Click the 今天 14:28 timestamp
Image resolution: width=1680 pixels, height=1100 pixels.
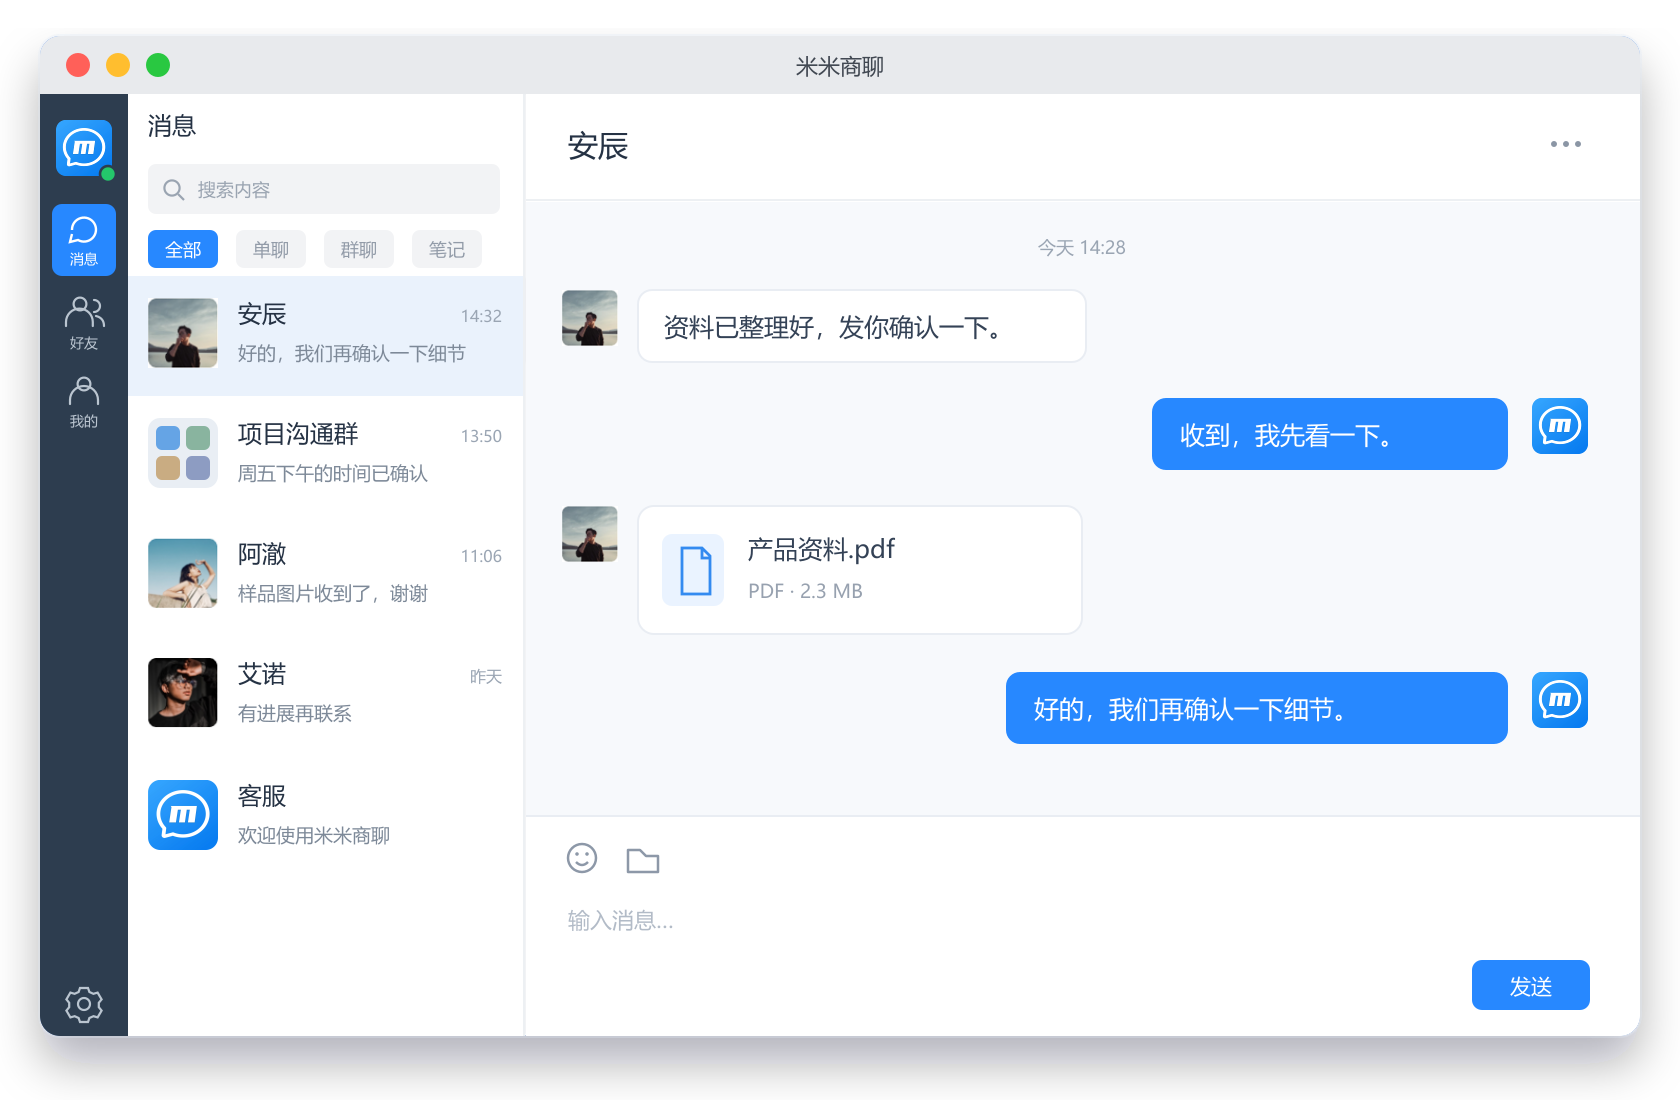[1082, 247]
